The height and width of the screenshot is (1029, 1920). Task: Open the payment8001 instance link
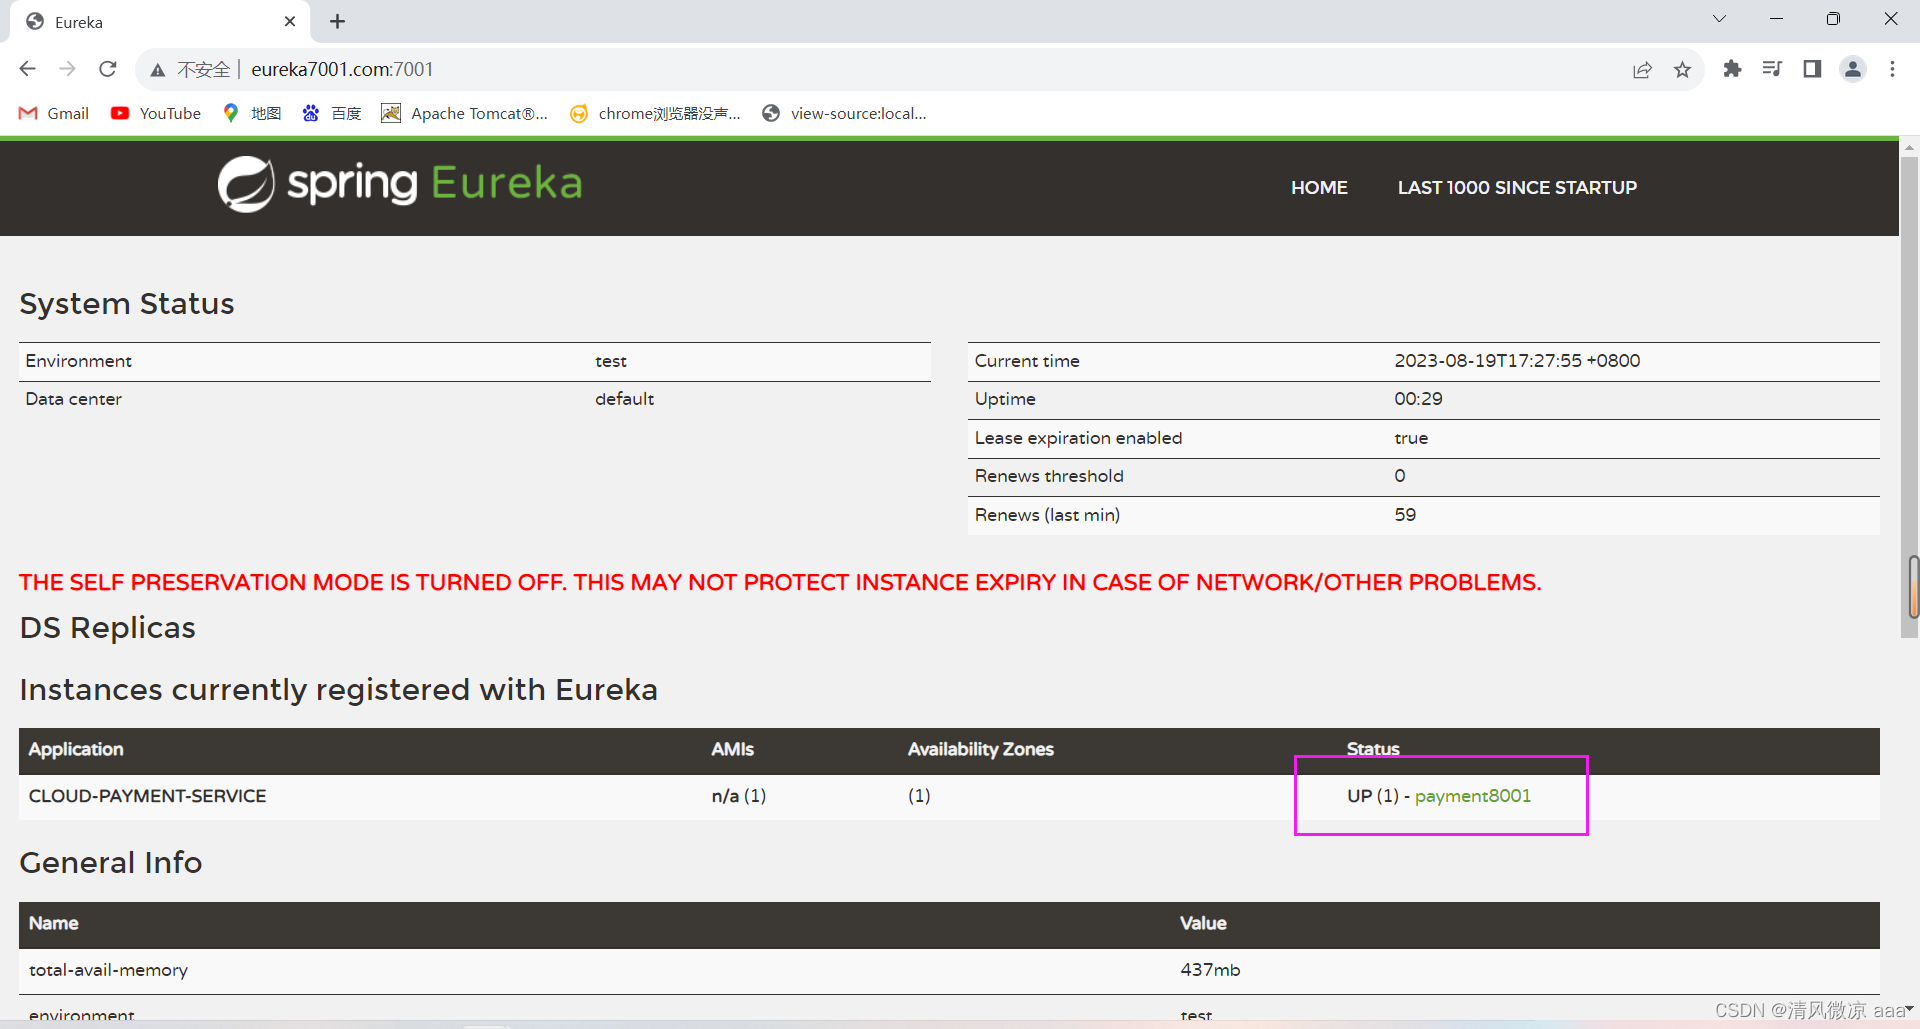(1473, 796)
